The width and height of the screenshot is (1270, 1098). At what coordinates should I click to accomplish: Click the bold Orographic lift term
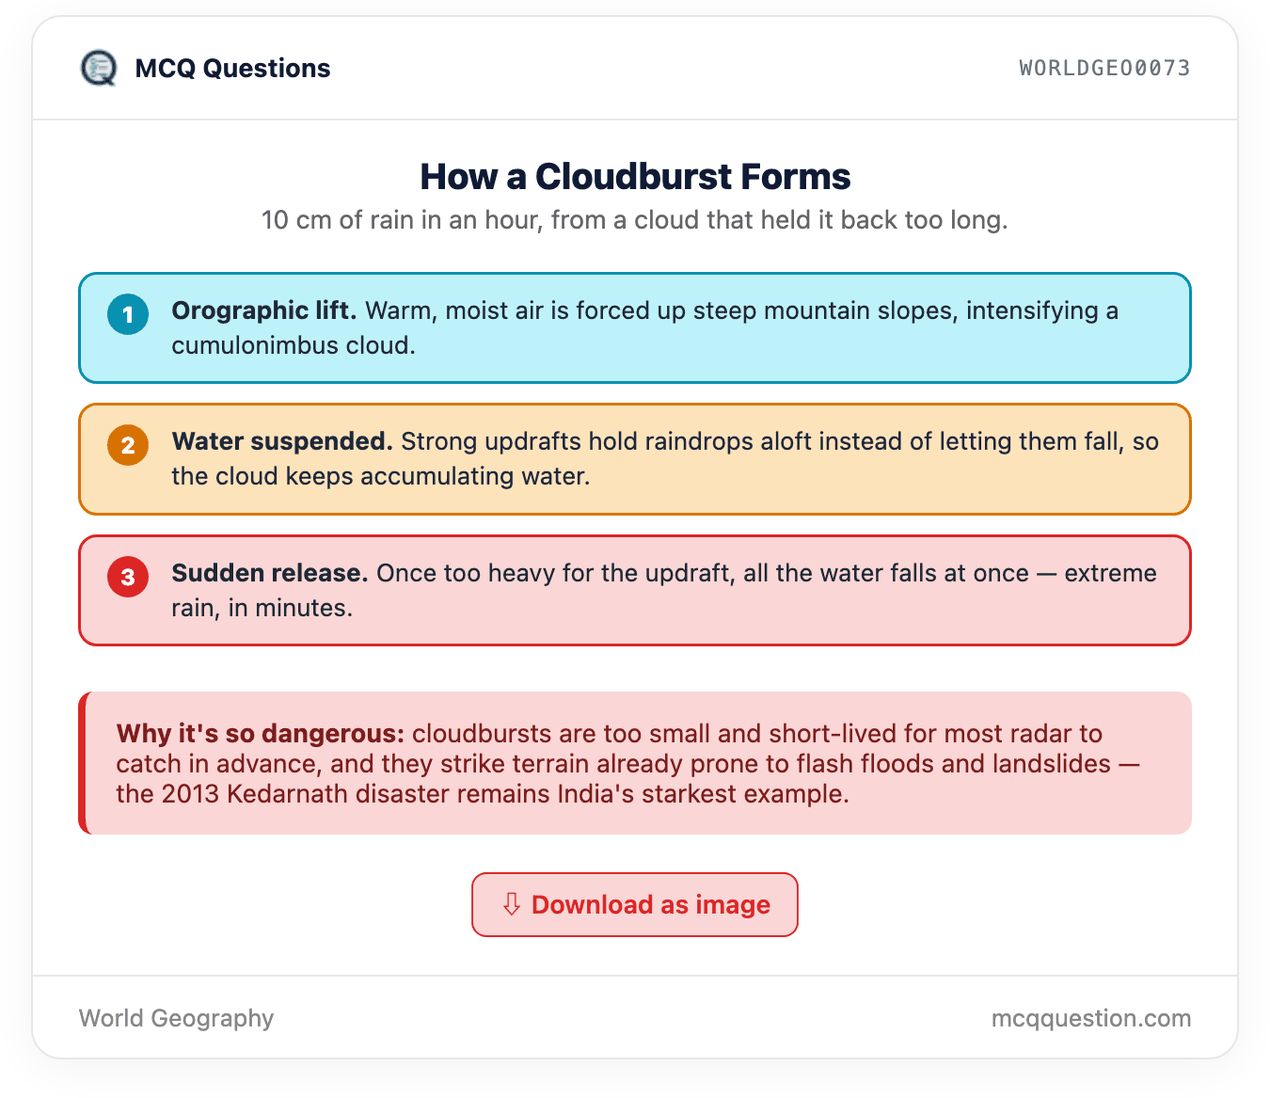pos(264,311)
